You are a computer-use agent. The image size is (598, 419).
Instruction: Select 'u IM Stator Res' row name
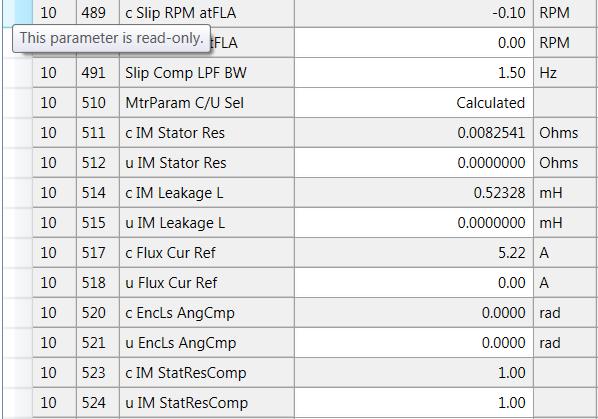click(x=175, y=163)
